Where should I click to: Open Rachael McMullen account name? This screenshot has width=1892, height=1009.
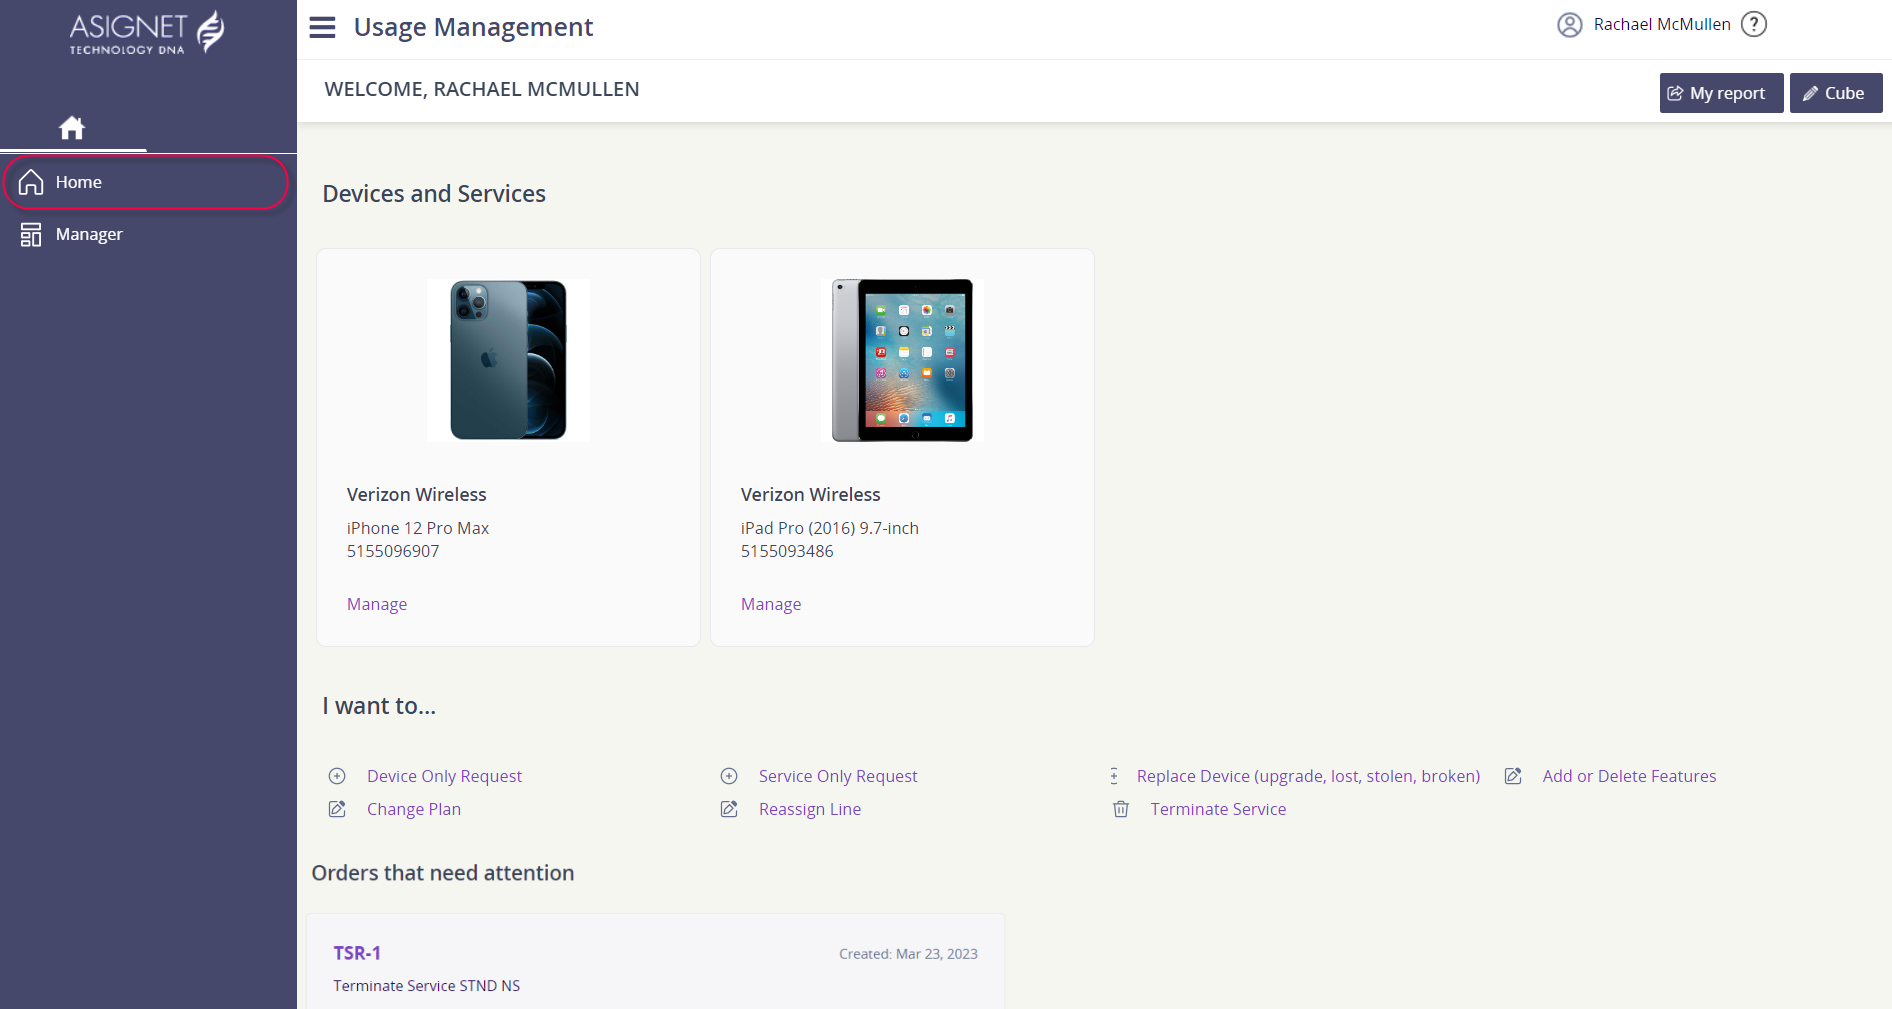click(x=1662, y=24)
